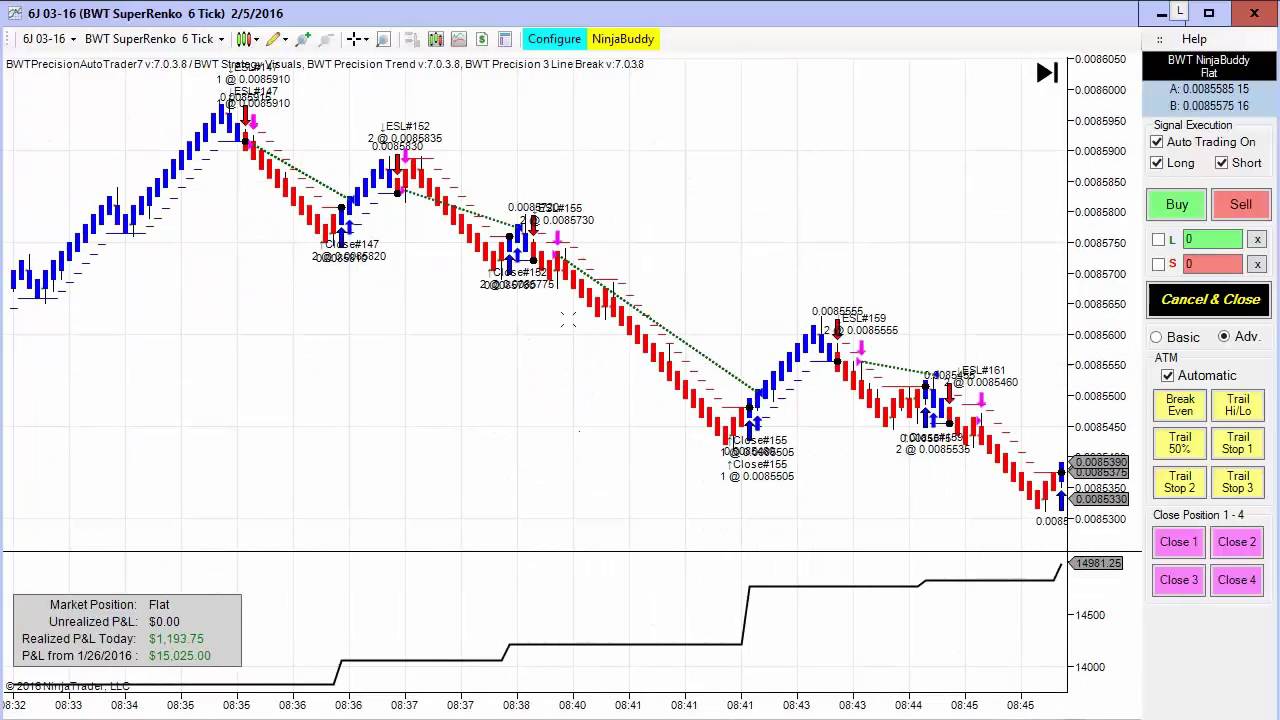Open the chart properties icon
This screenshot has width=1280, height=720.
[505, 39]
